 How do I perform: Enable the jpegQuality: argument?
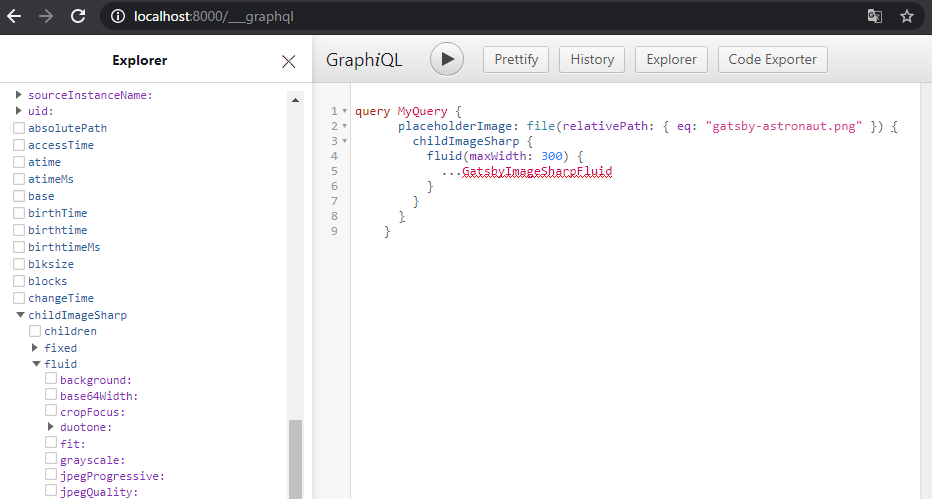[x=51, y=491]
